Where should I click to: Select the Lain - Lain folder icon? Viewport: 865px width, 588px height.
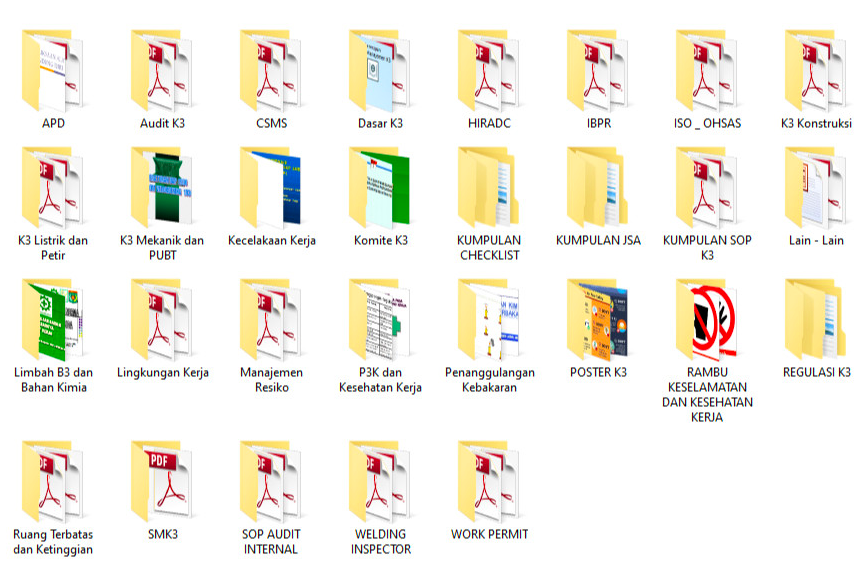(x=816, y=188)
